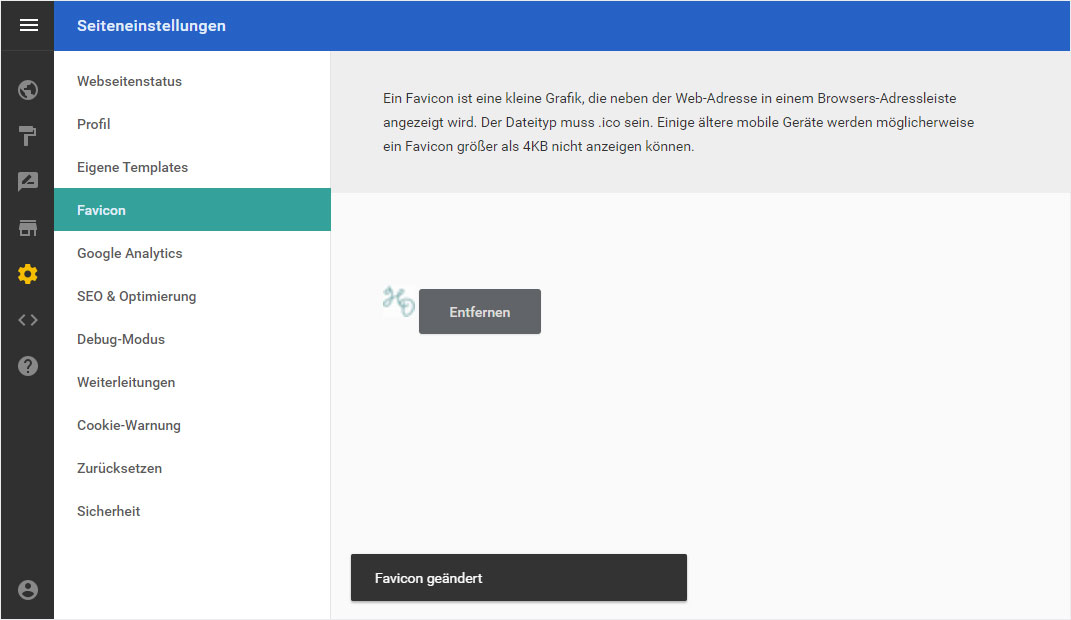The image size is (1071, 620).
Task: Open SEO & Optimierung settings
Action: click(192, 296)
